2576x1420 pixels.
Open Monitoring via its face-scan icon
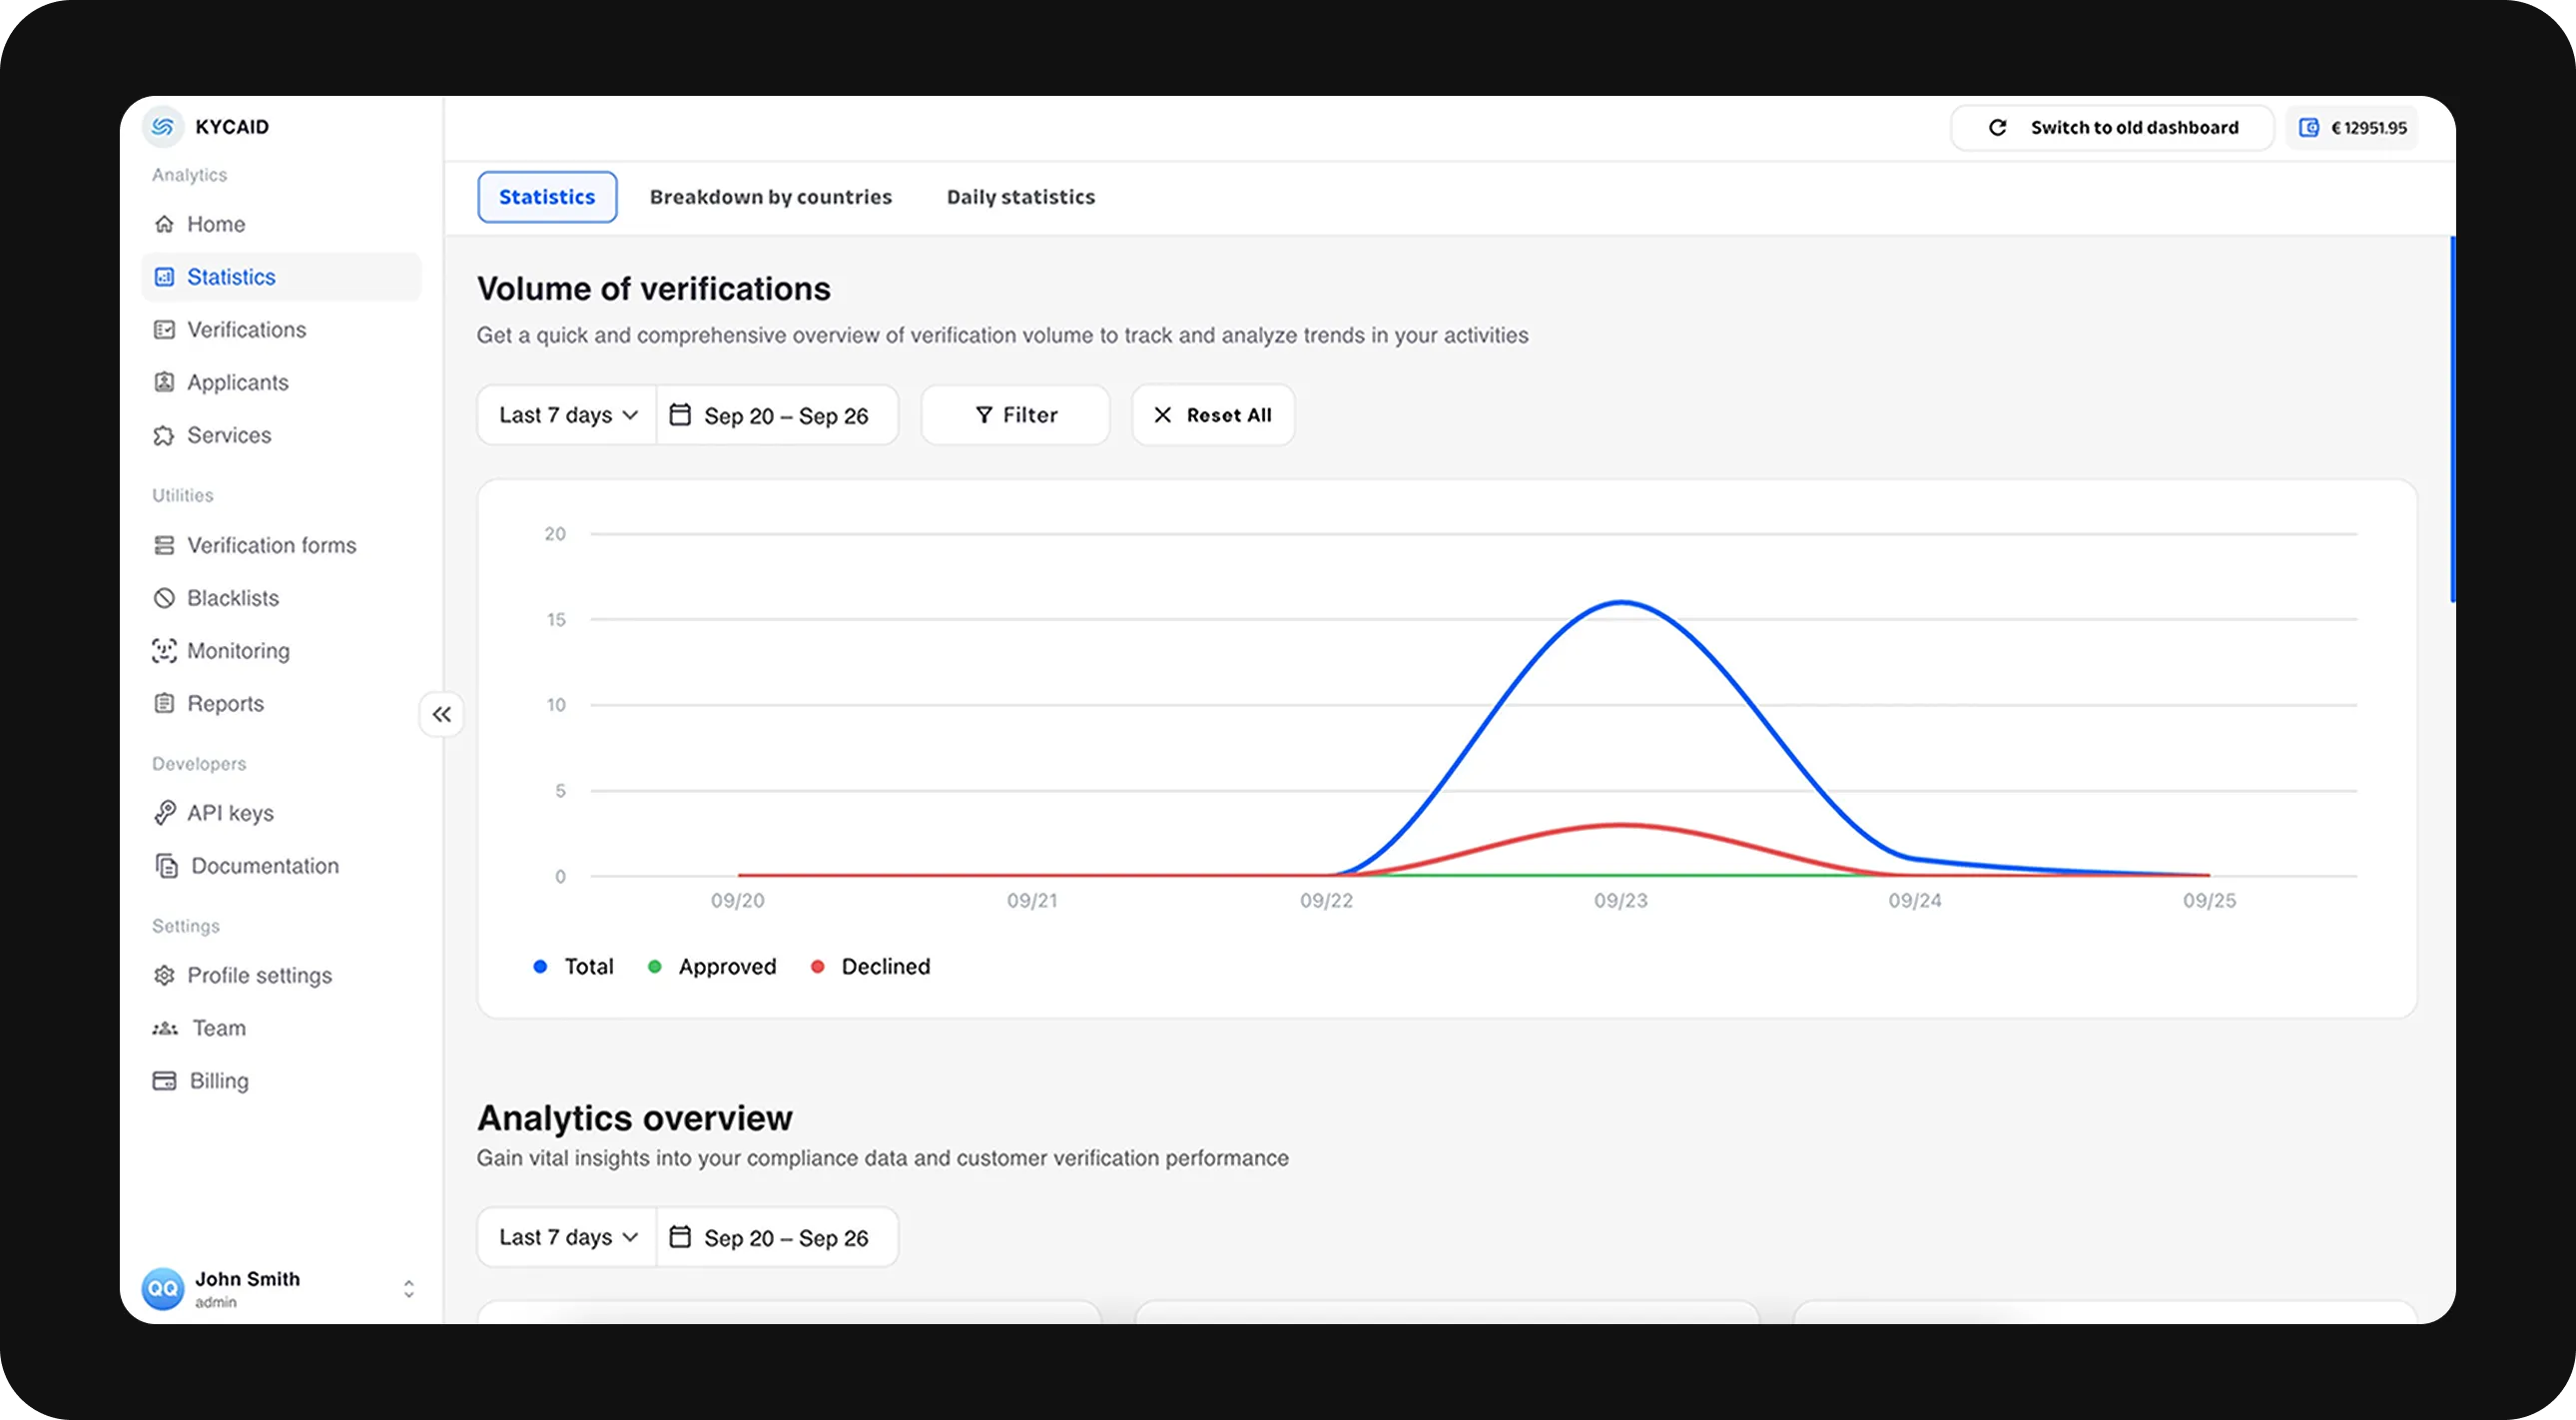[164, 651]
